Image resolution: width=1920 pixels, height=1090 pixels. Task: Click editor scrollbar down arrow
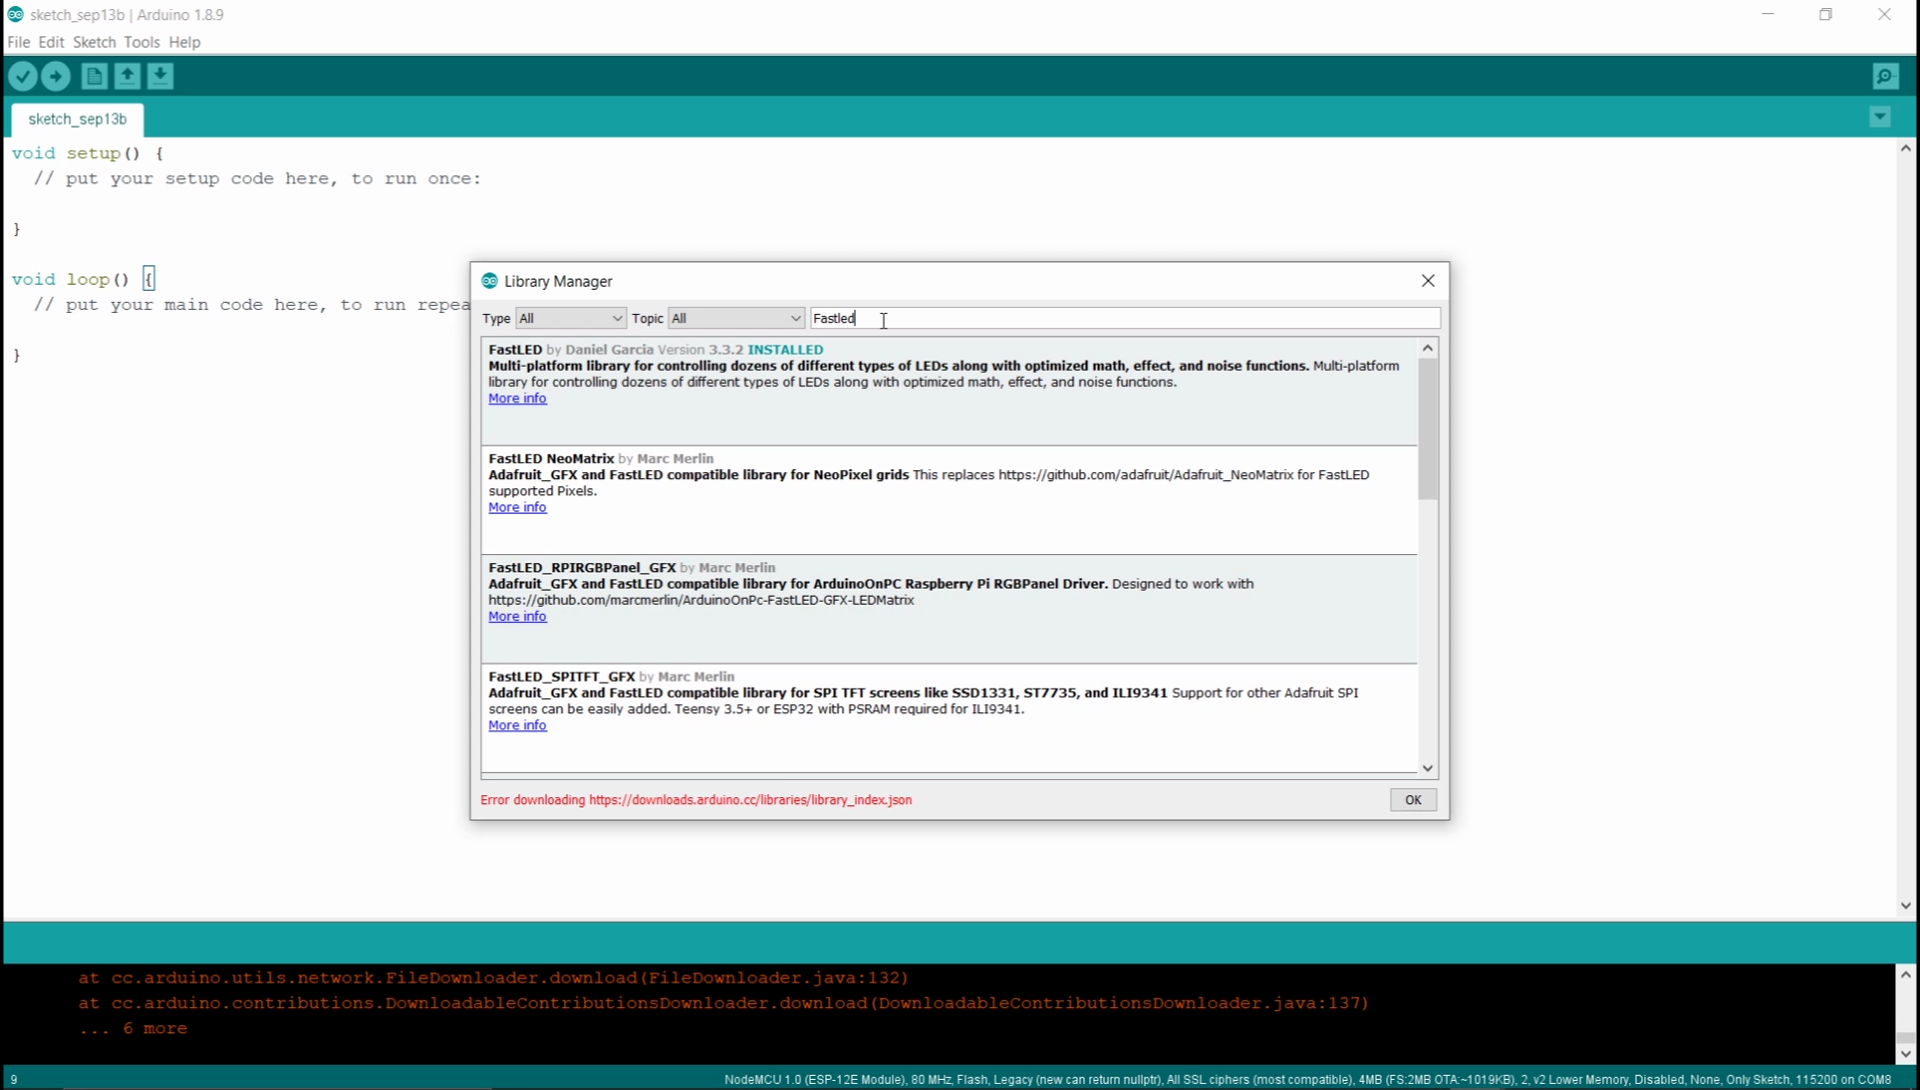1906,906
